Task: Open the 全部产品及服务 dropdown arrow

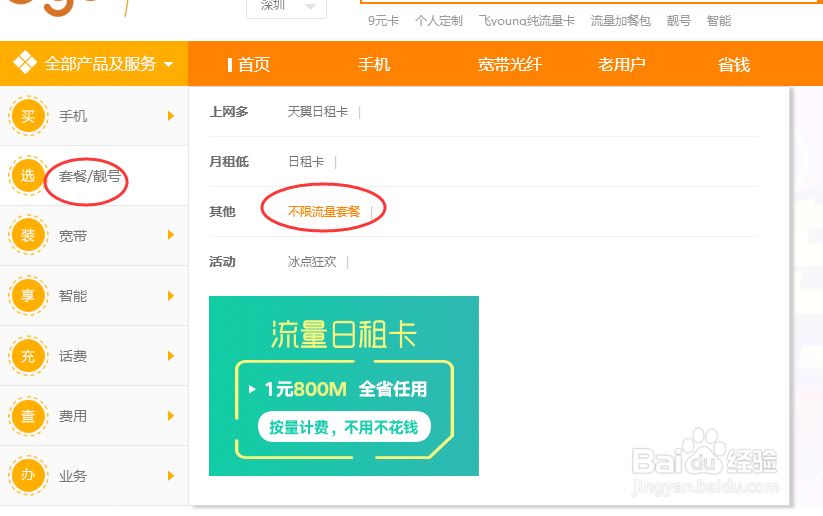Action: click(168, 65)
